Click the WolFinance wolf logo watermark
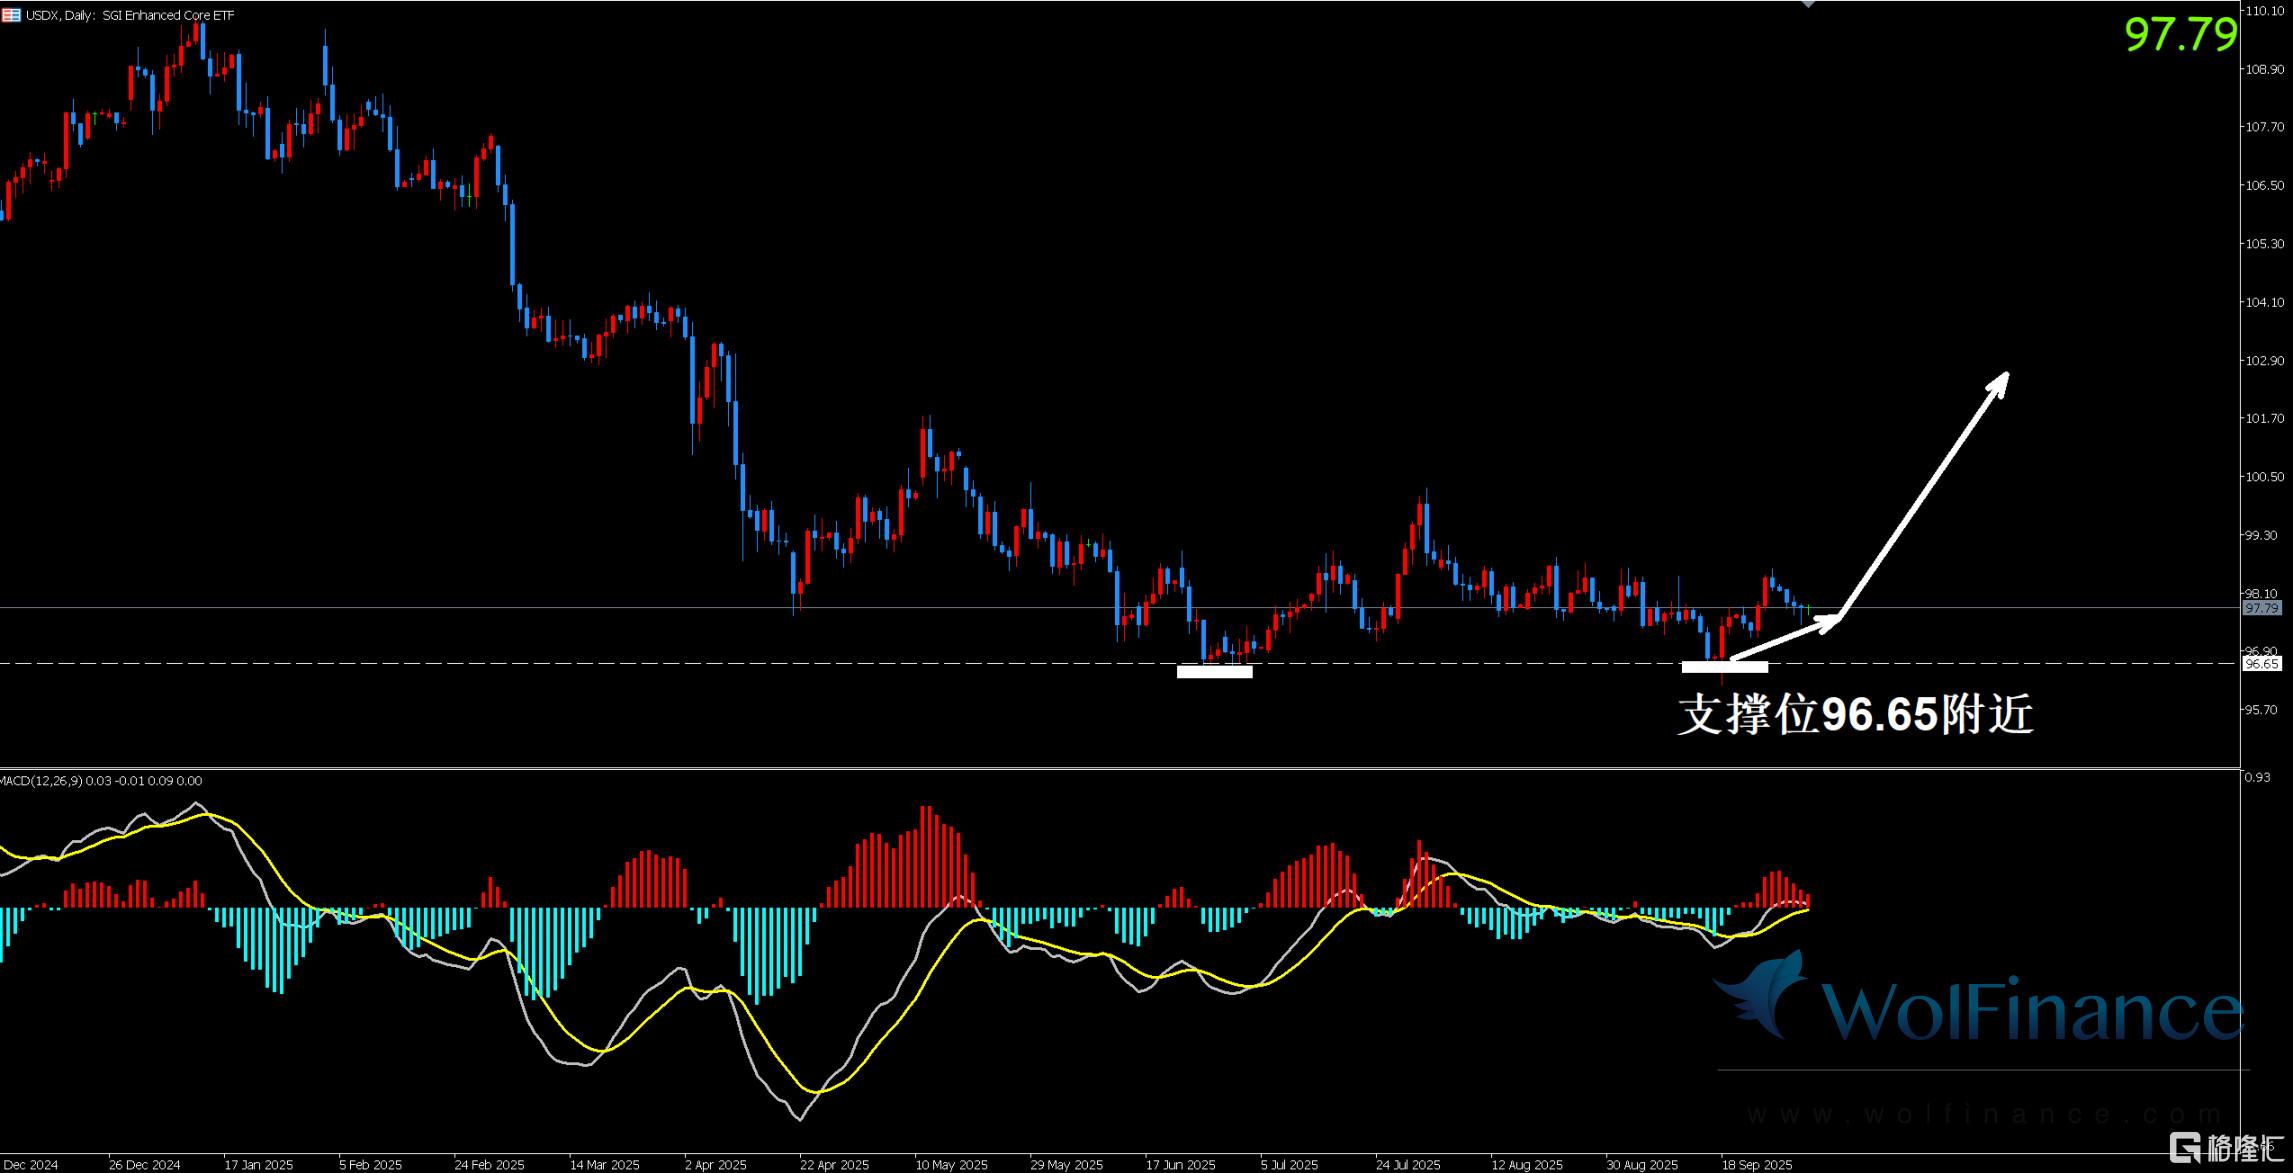2293x1173 pixels. 1765,996
